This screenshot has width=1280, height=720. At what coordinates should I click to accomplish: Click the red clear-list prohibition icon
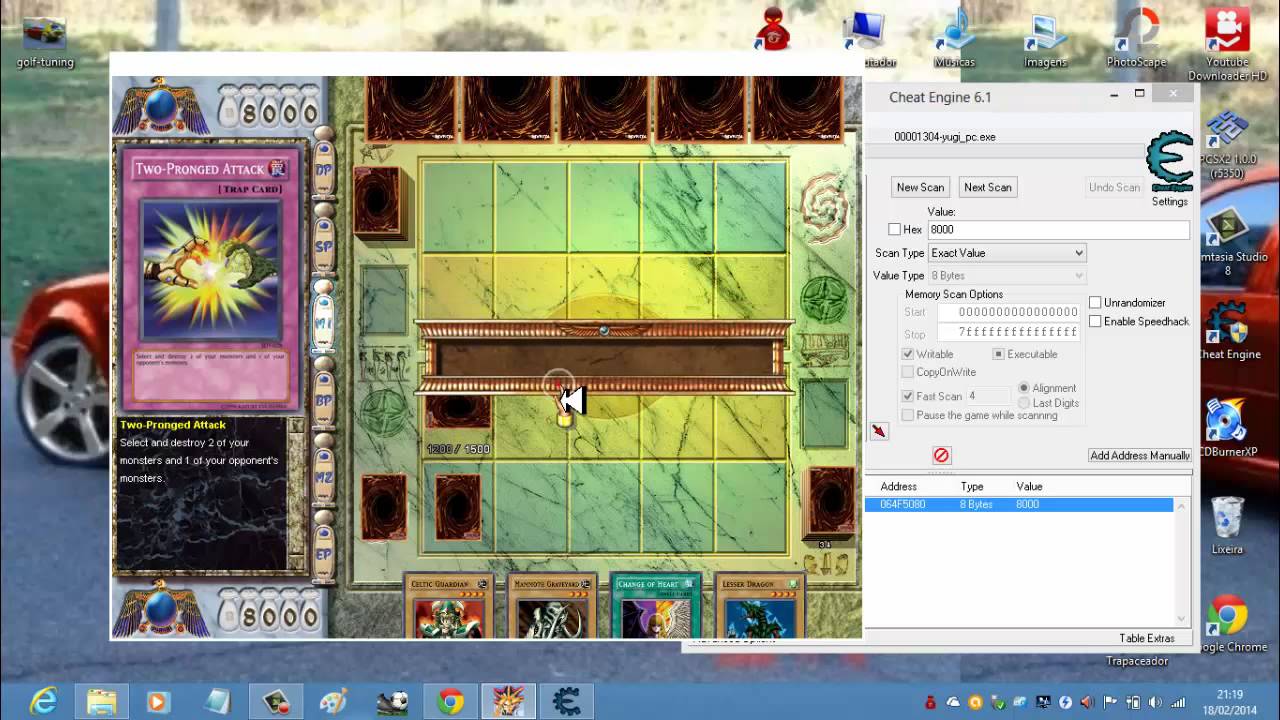(x=941, y=455)
